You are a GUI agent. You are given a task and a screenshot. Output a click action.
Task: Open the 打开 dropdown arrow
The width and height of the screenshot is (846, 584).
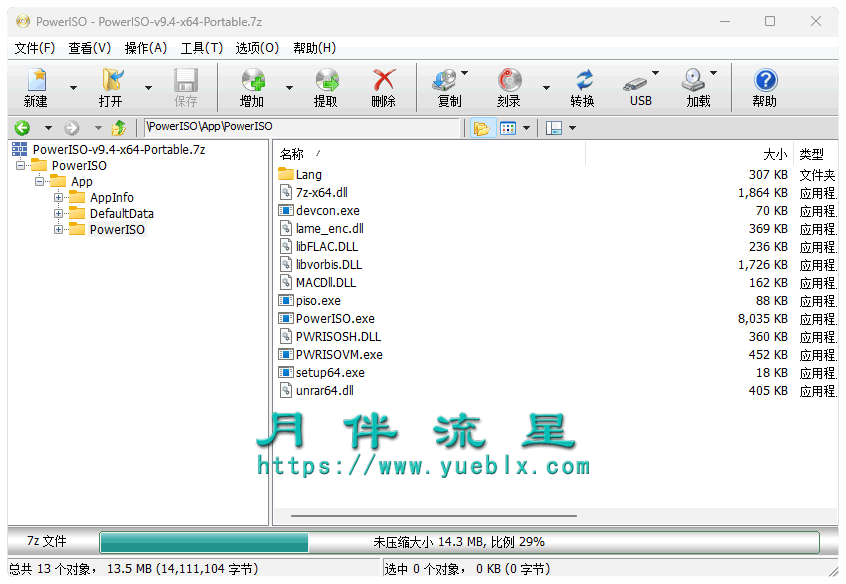click(148, 87)
